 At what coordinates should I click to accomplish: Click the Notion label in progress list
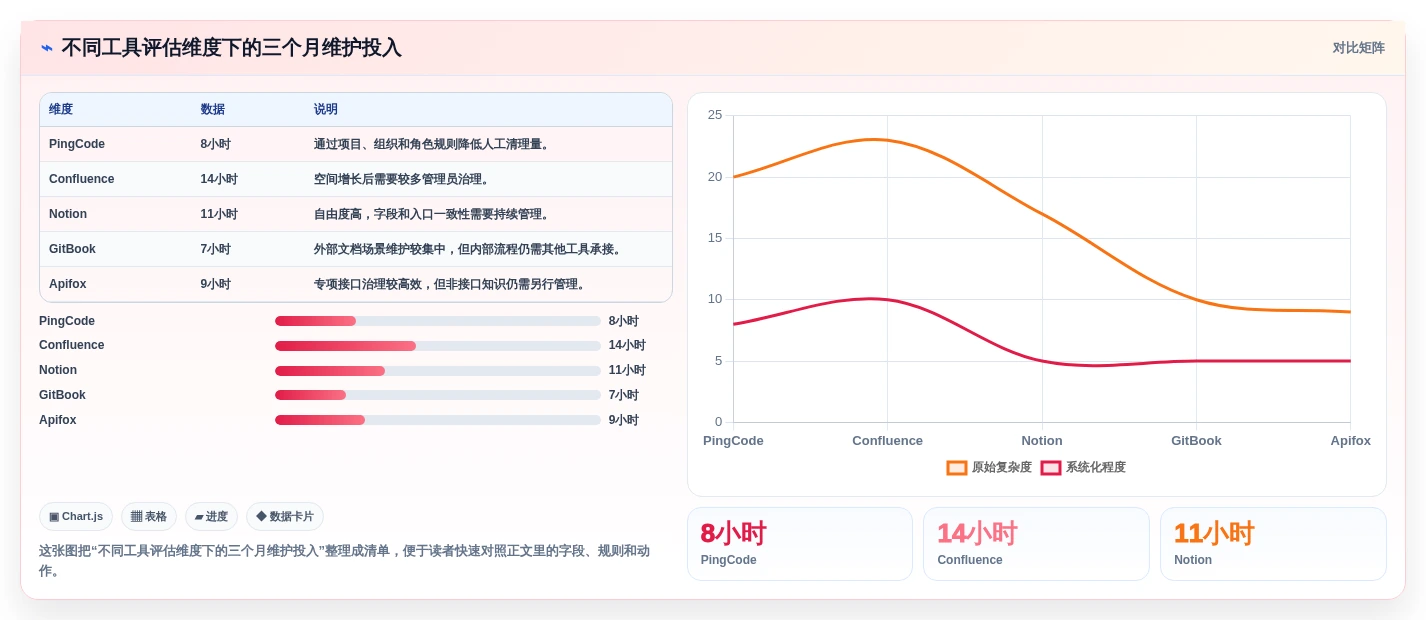coord(58,370)
